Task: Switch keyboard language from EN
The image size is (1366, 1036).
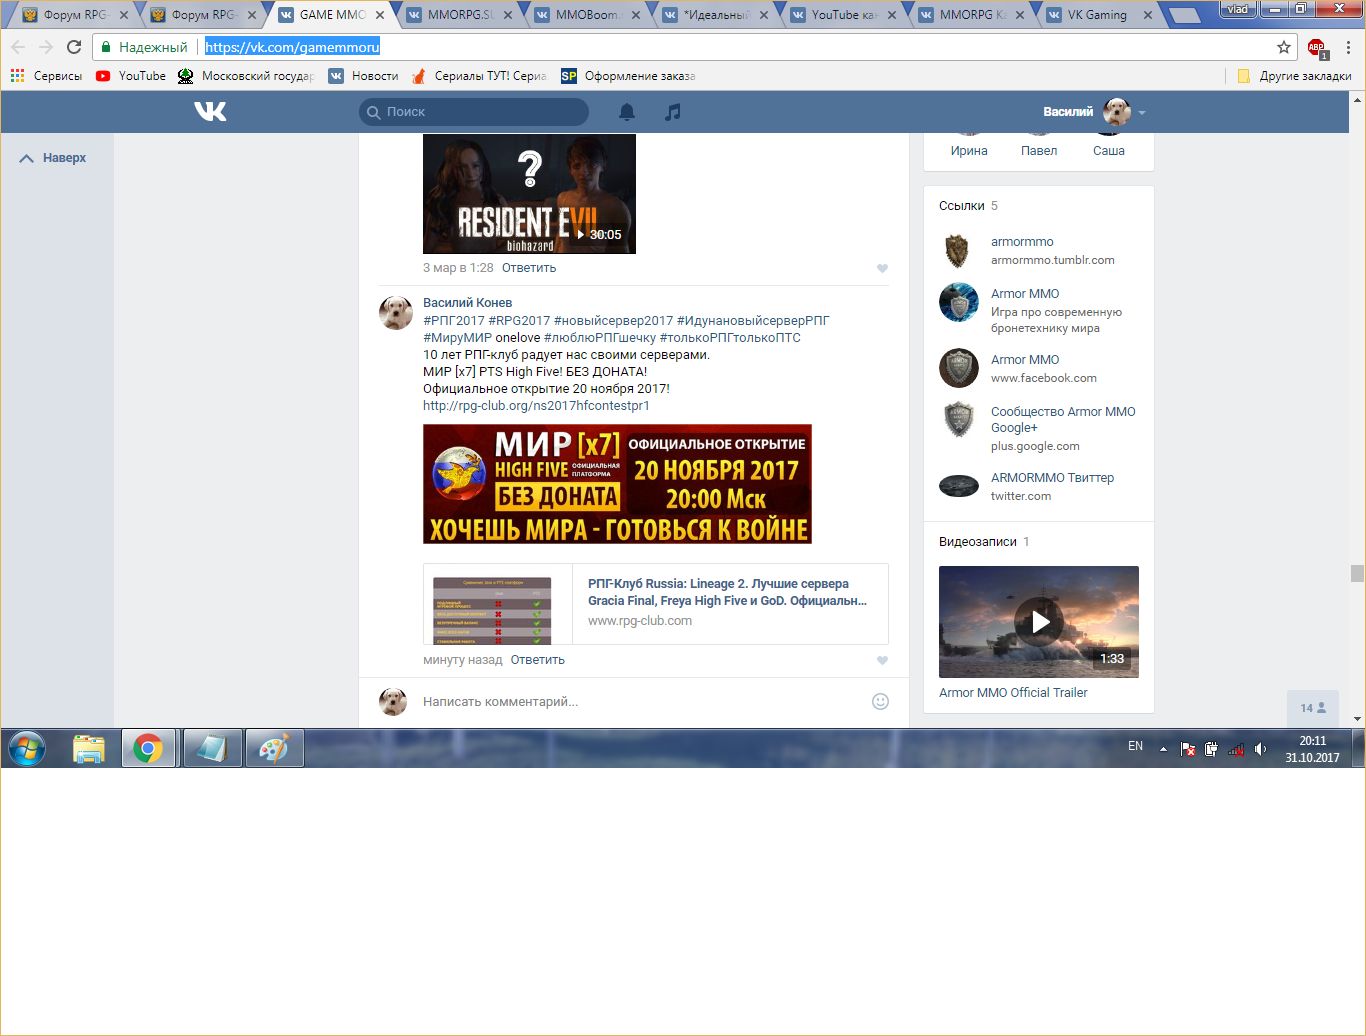Action: (x=1135, y=746)
